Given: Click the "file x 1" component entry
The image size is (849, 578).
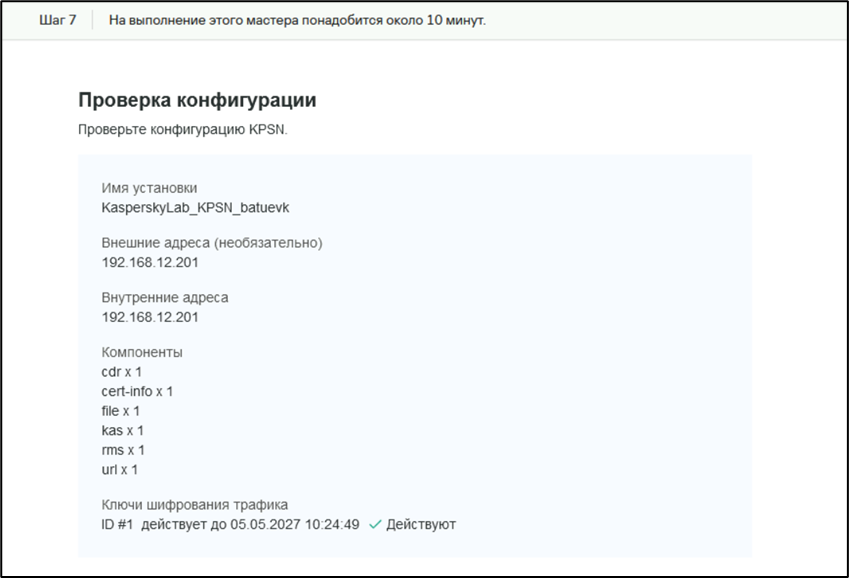Looking at the screenshot, I should pyautogui.click(x=121, y=411).
